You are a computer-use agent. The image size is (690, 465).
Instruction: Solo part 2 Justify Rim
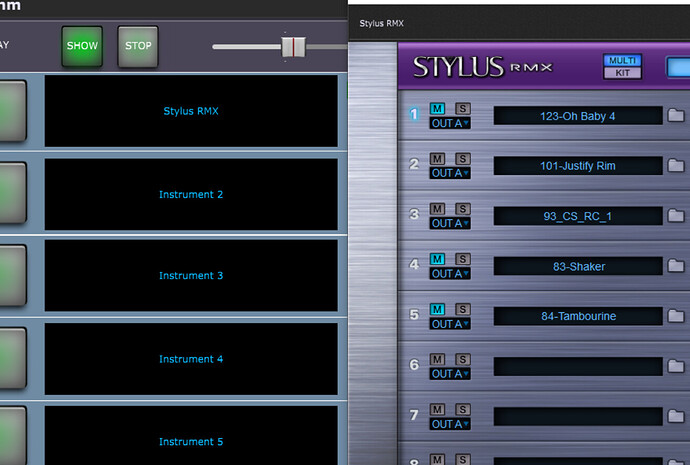click(462, 159)
